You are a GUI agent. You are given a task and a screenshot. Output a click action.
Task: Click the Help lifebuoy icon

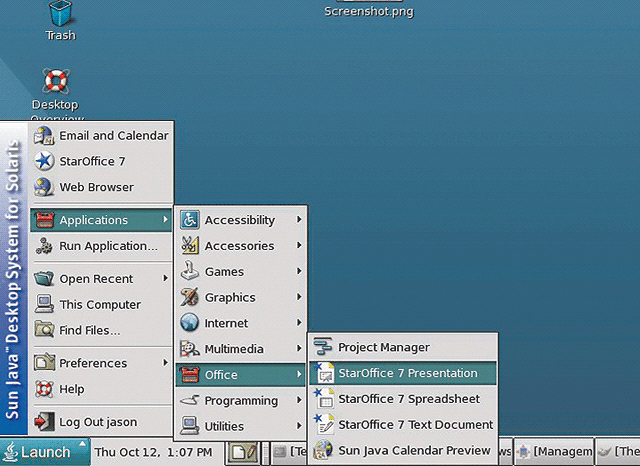44,389
